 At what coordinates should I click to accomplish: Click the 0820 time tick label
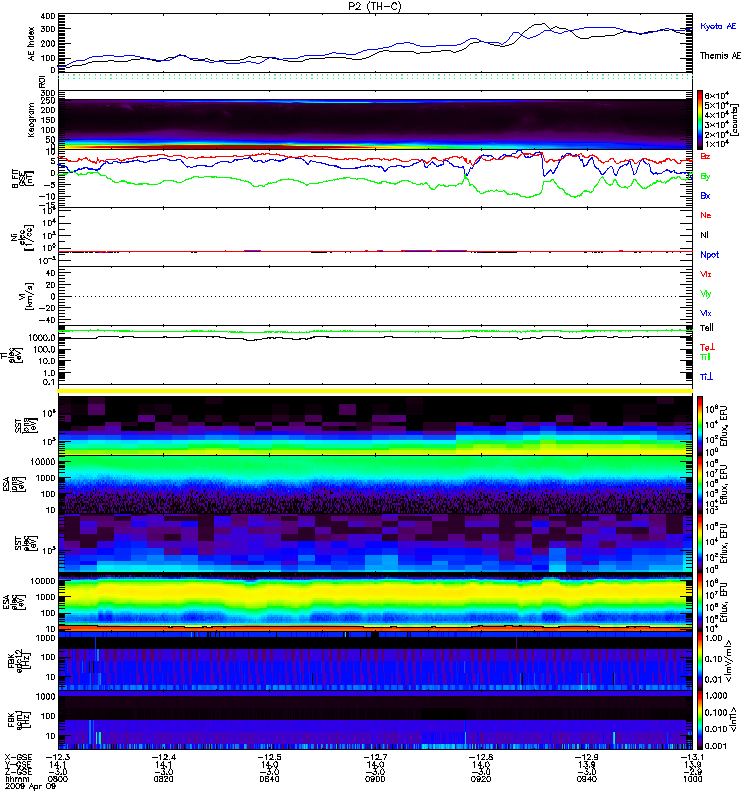(x=163, y=779)
